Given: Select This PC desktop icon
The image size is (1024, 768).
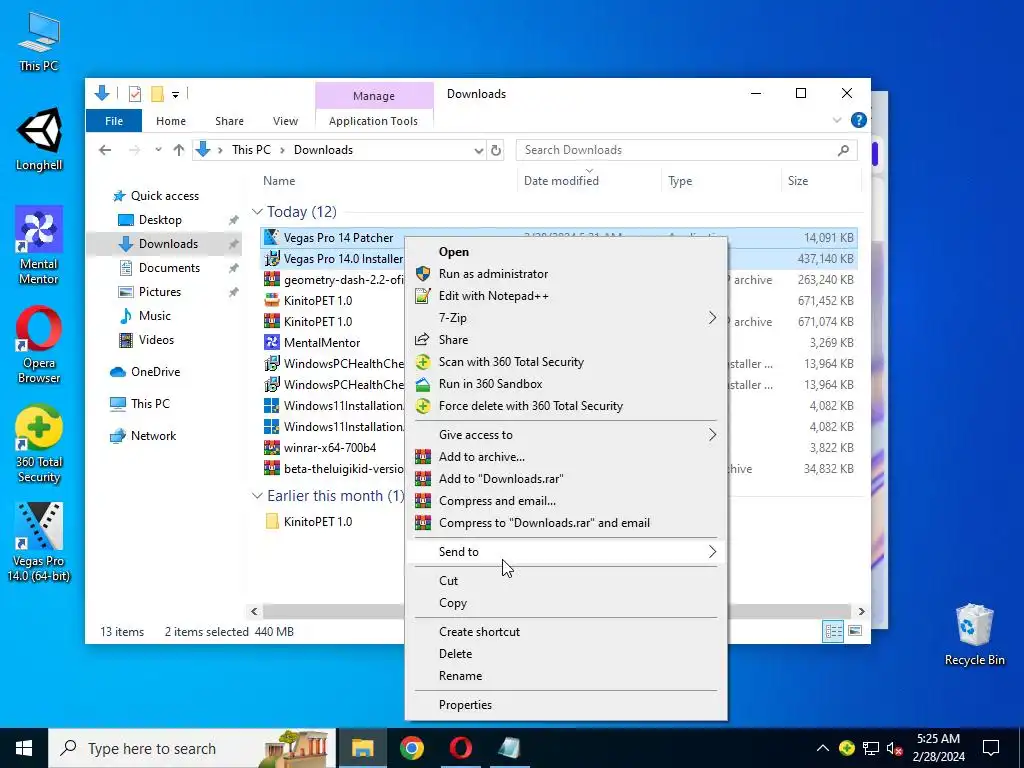Looking at the screenshot, I should 39,41.
